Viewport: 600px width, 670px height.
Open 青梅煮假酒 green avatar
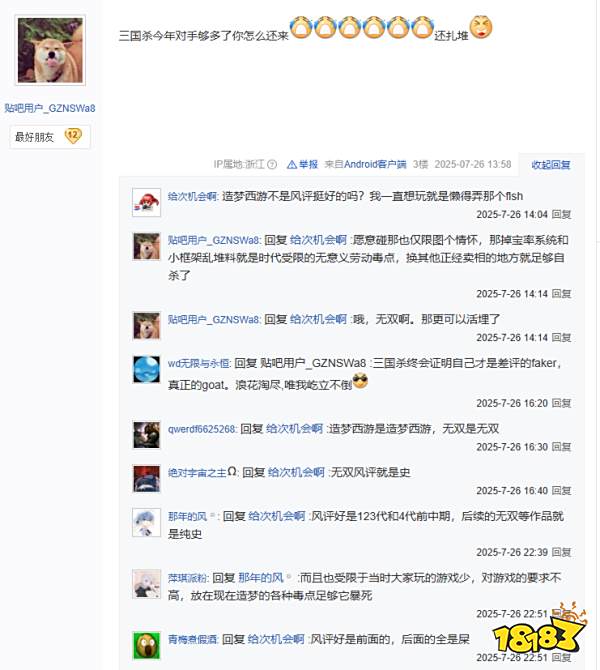147,646
